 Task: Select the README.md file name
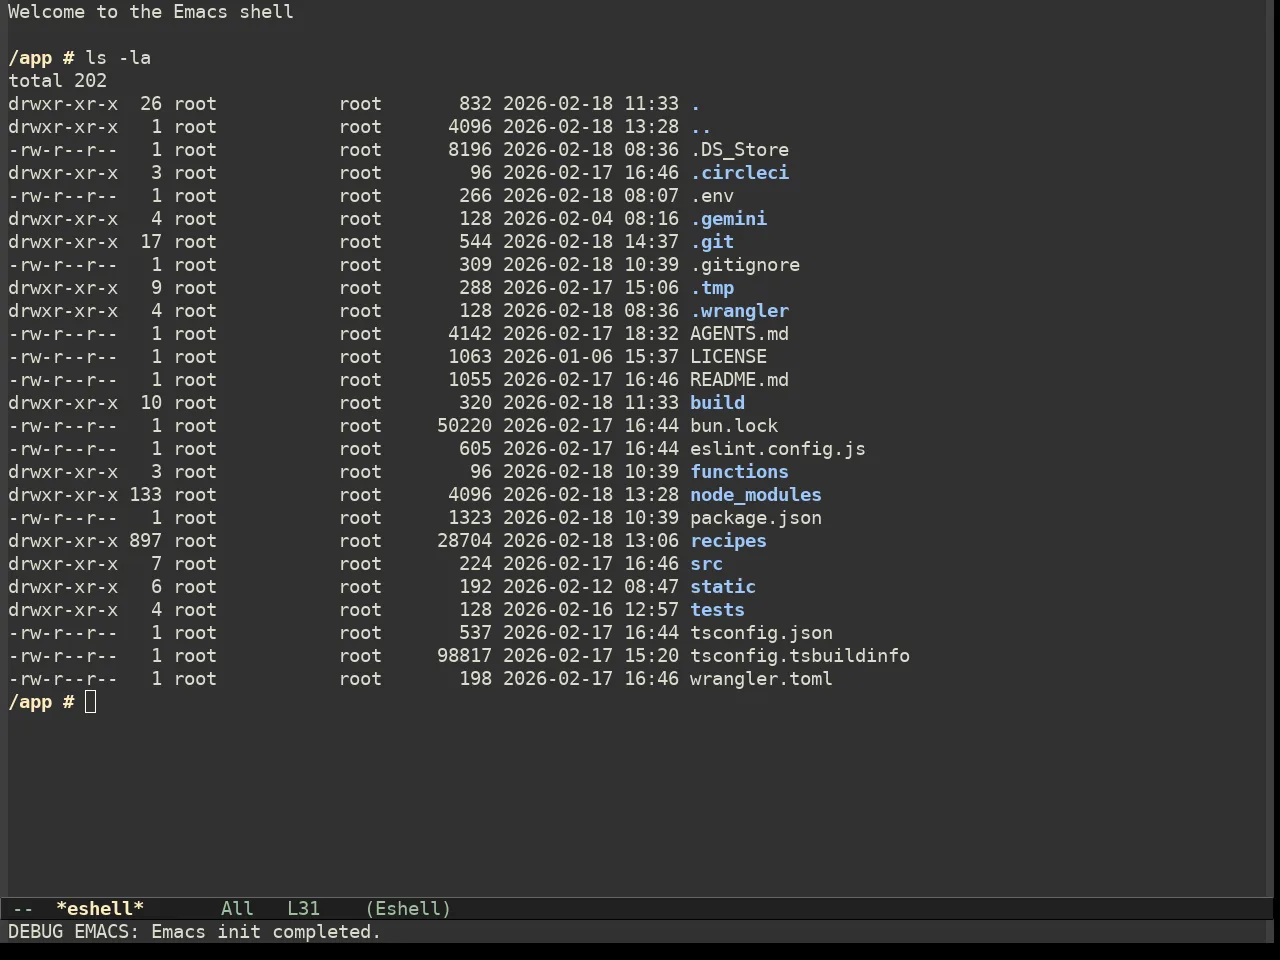[x=739, y=380]
